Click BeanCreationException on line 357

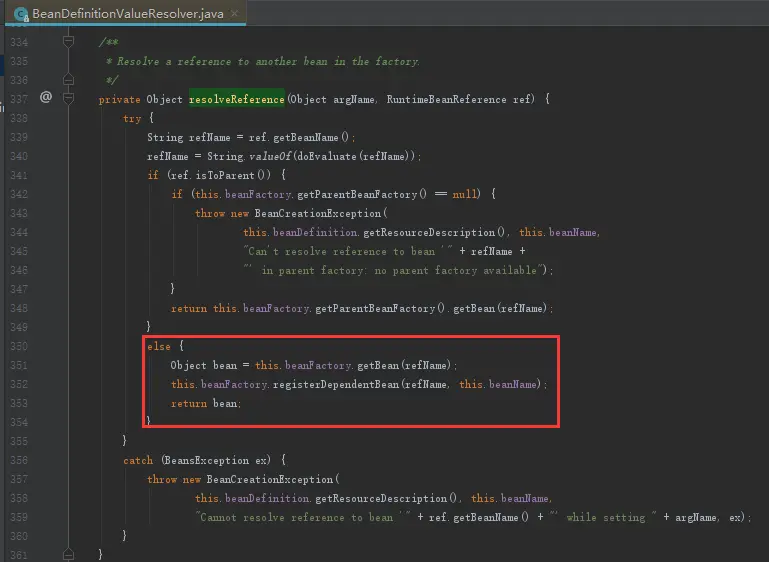(x=269, y=479)
